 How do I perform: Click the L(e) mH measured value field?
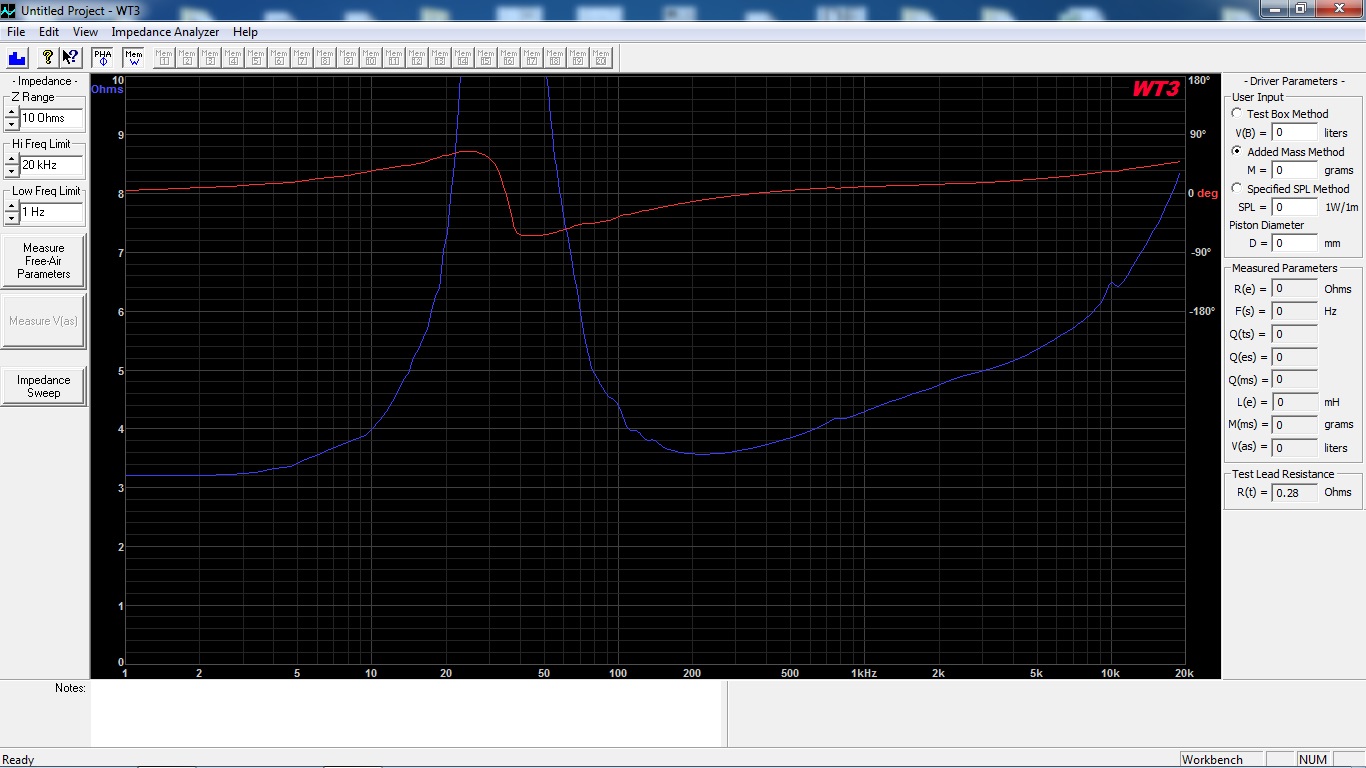pos(1295,402)
